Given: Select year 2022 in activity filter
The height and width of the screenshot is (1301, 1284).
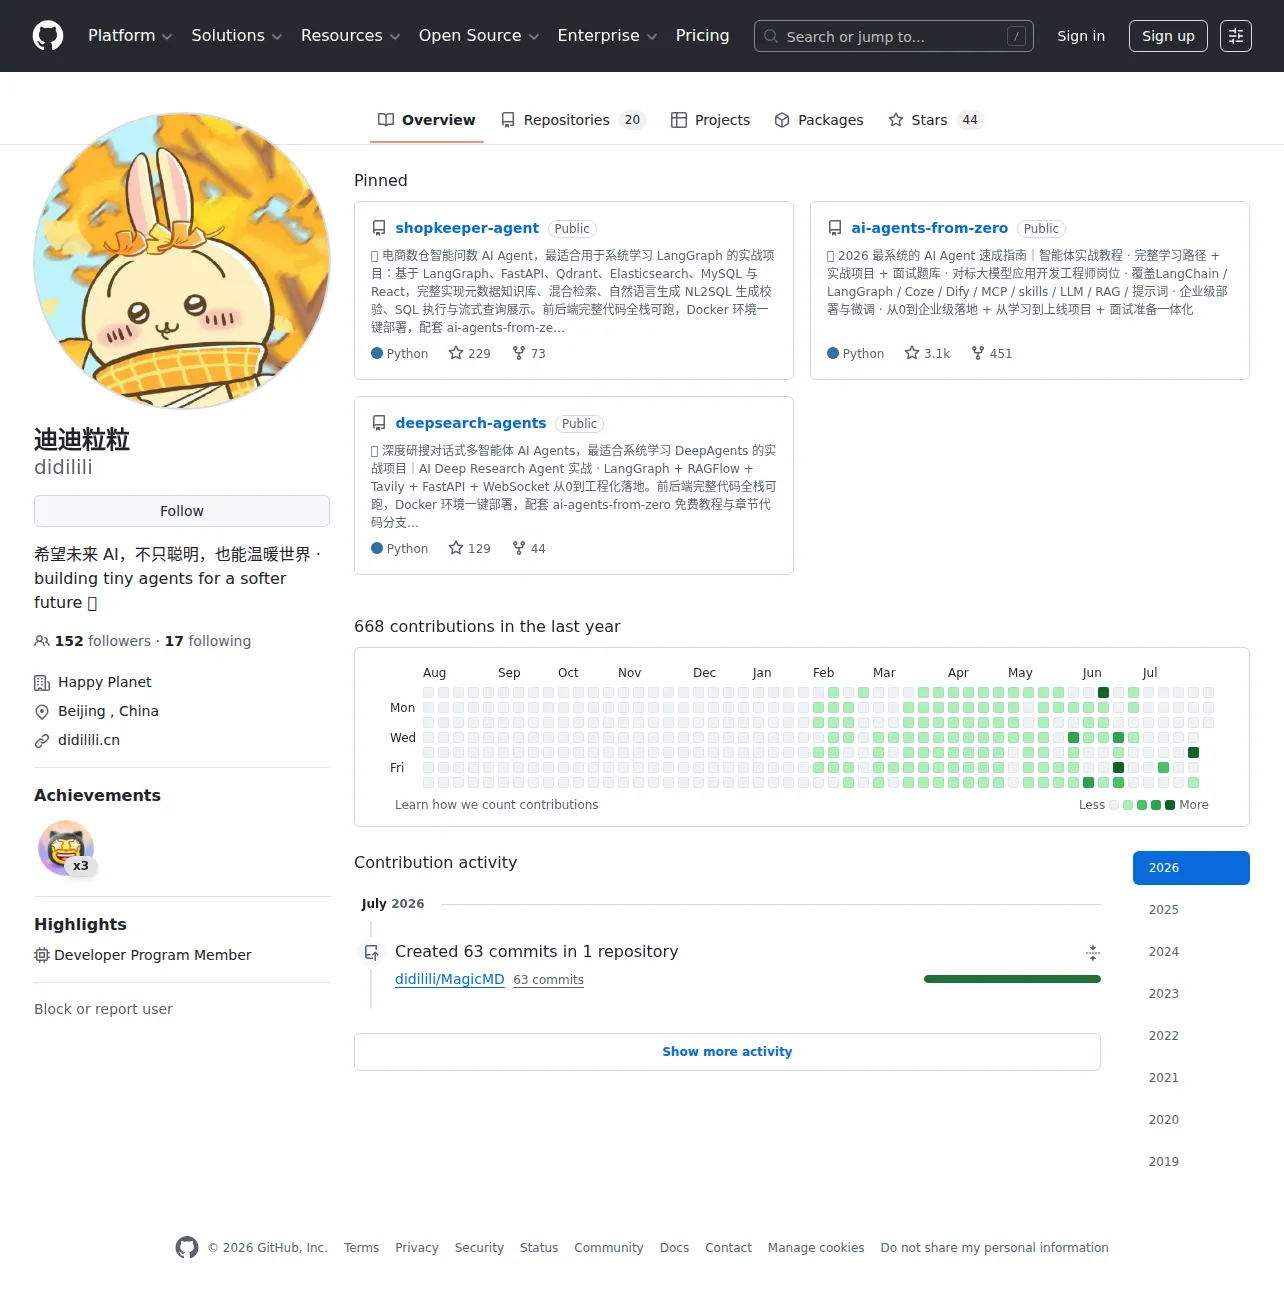Looking at the screenshot, I should 1191,1036.
